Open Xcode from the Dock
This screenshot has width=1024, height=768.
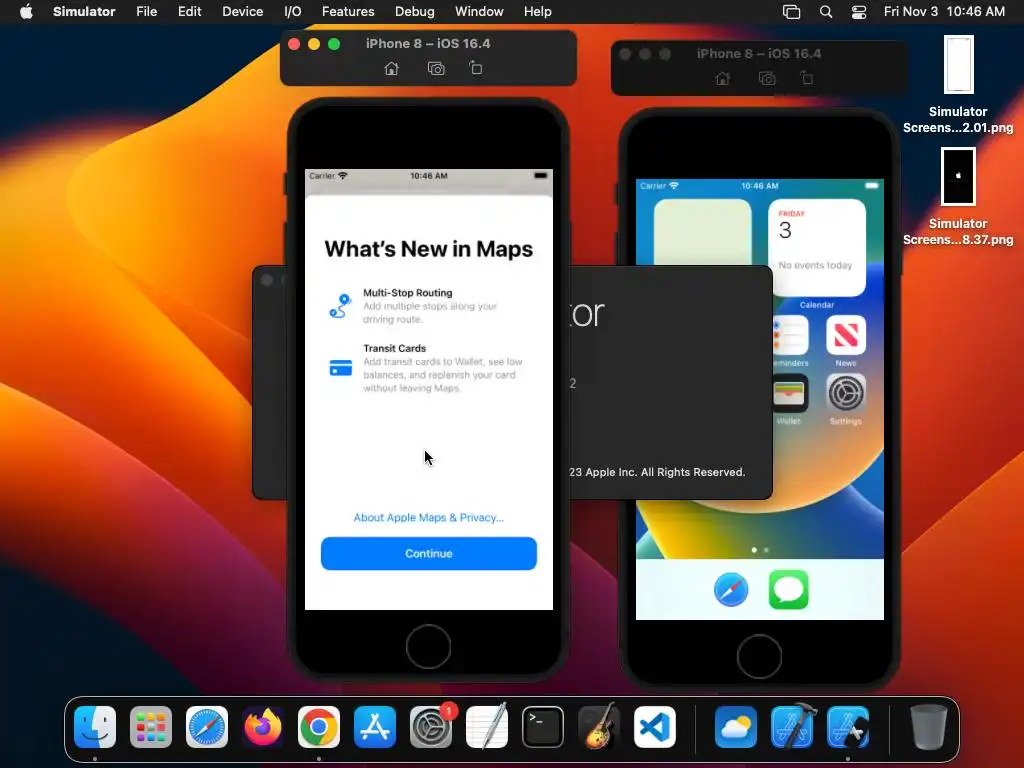(x=792, y=727)
